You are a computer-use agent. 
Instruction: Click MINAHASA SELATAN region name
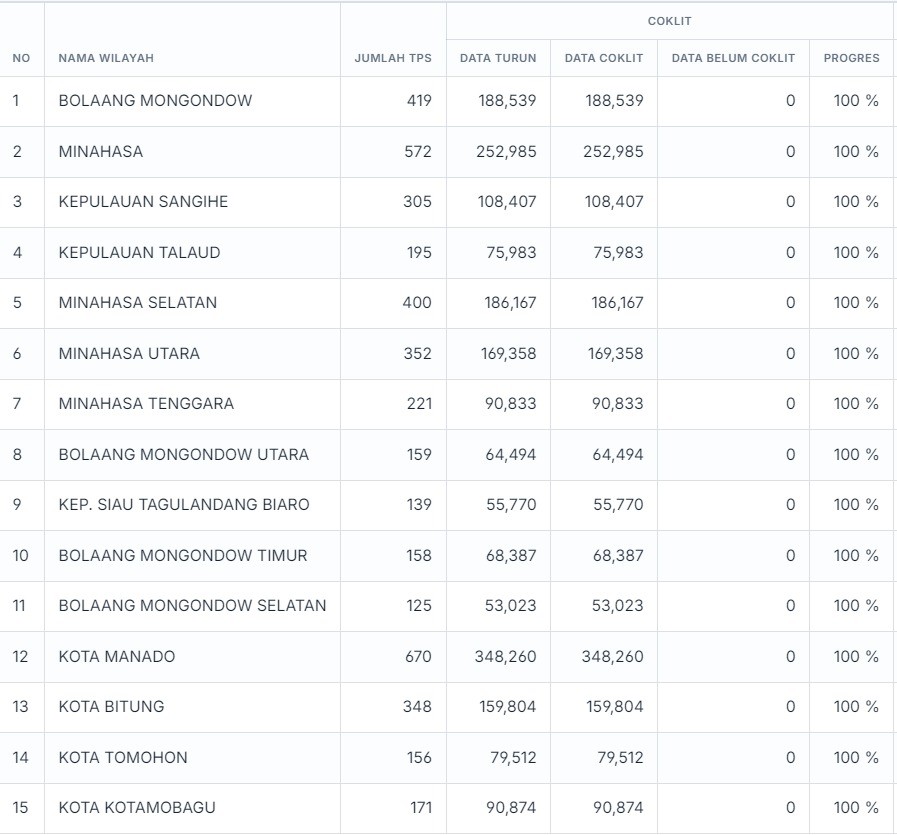(138, 303)
